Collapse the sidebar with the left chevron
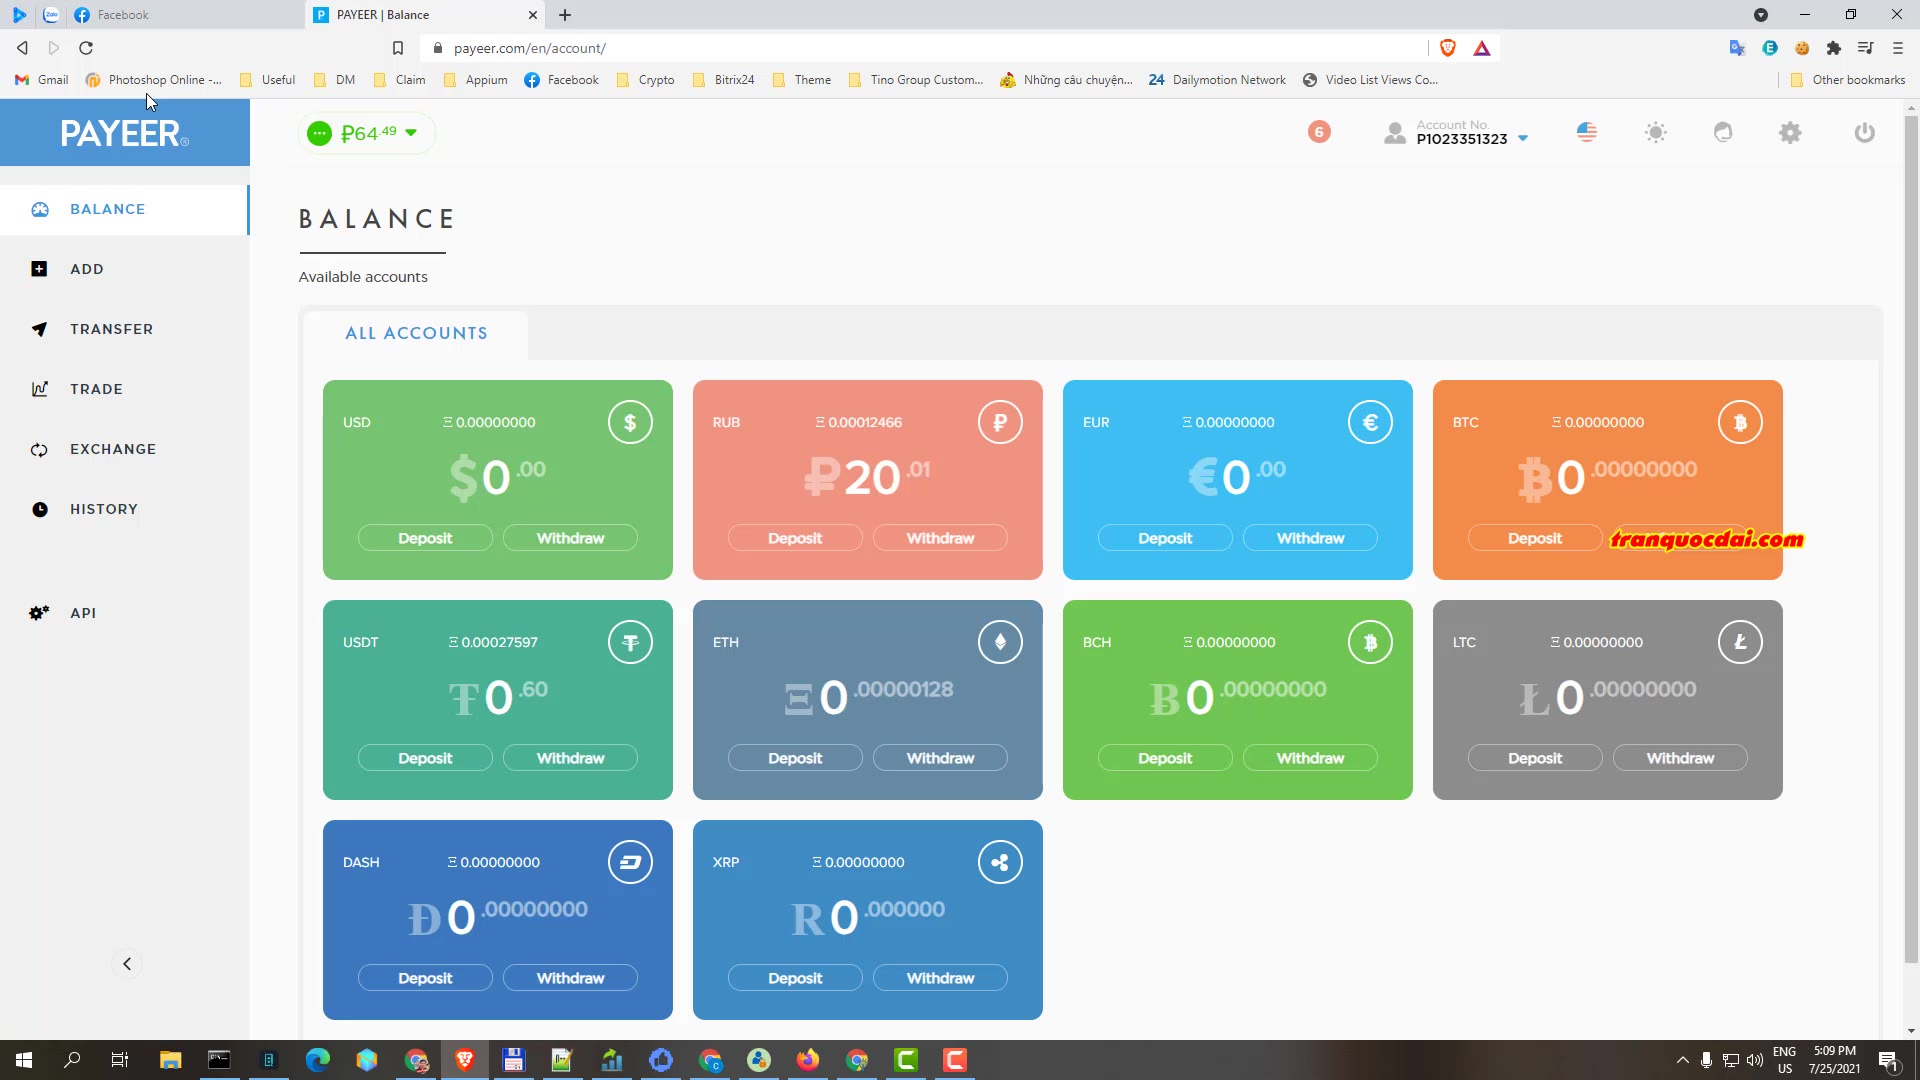 coord(127,964)
